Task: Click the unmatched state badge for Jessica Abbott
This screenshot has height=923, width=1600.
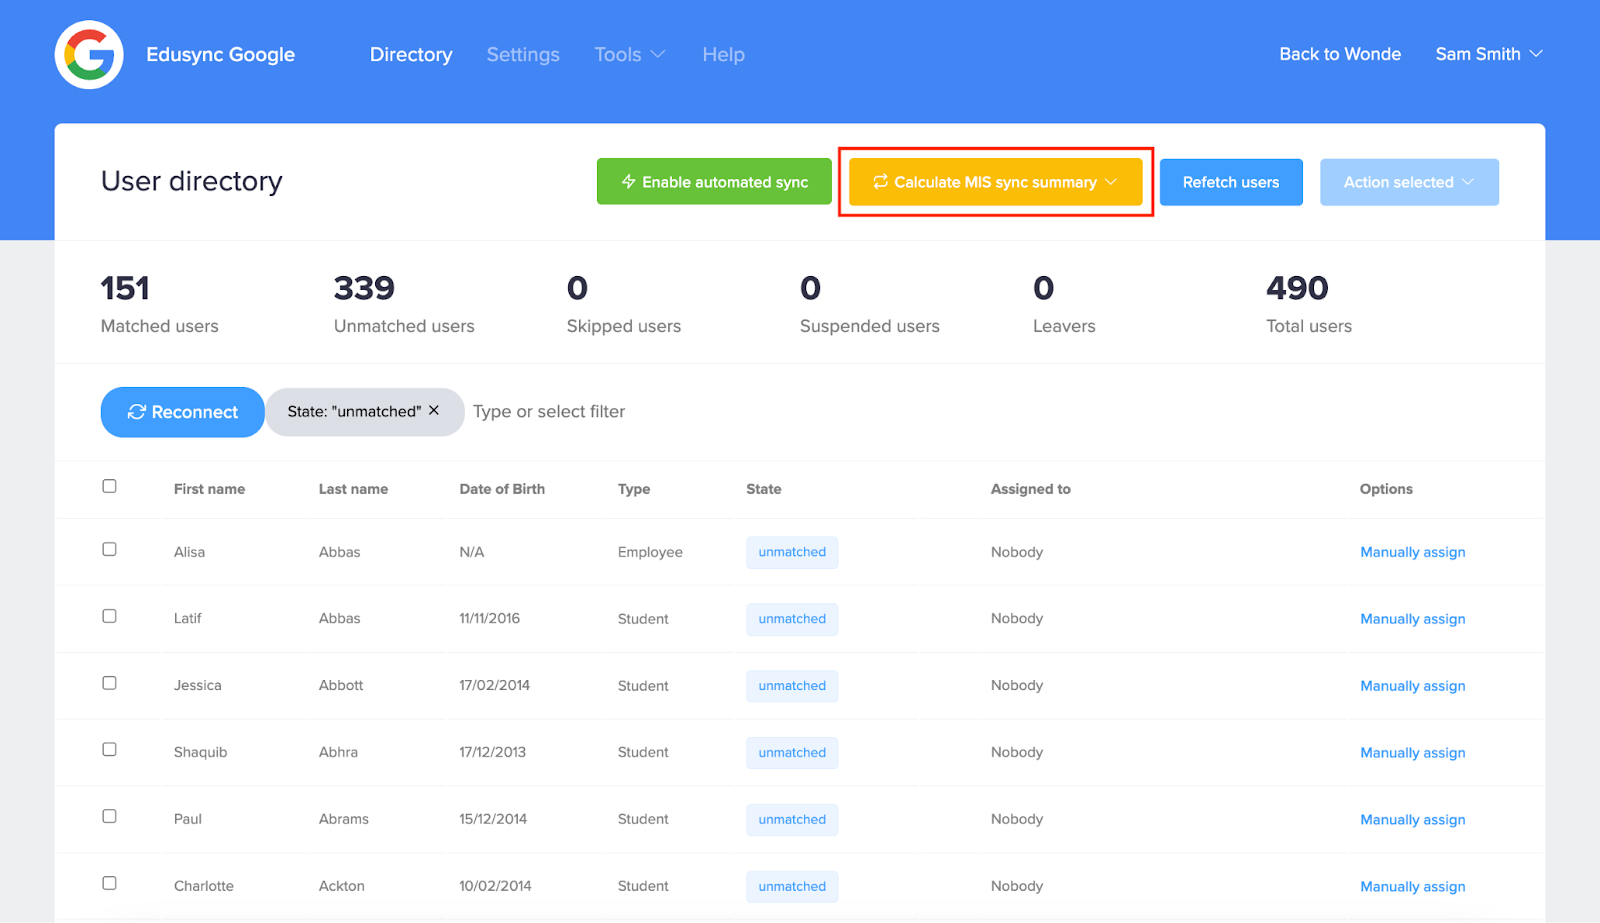Action: point(791,685)
